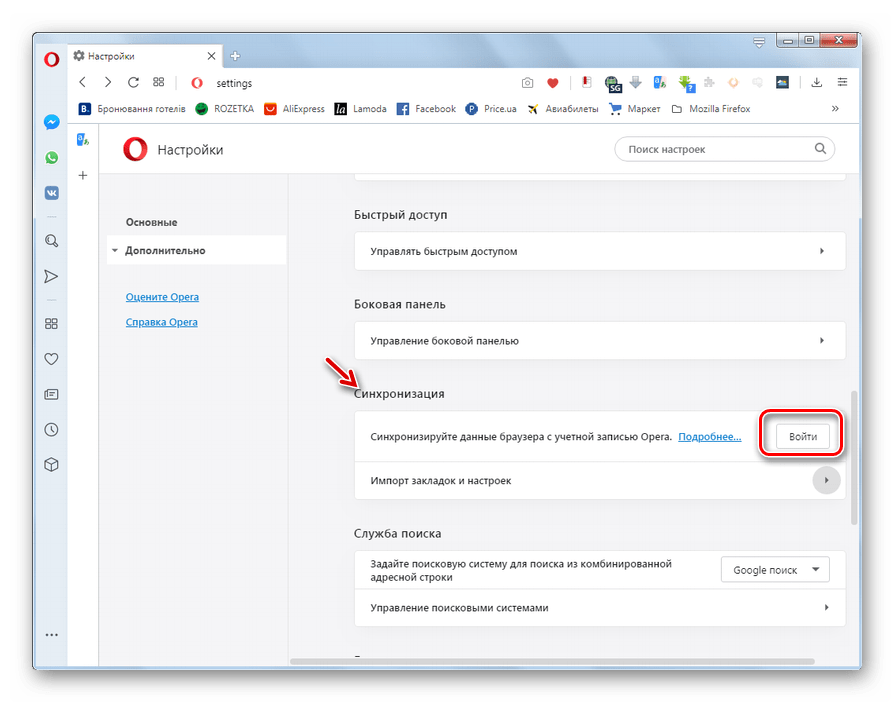Image resolution: width=895 pixels, height=703 pixels.
Task: Open extensions cube in sidebar
Action: coord(51,465)
